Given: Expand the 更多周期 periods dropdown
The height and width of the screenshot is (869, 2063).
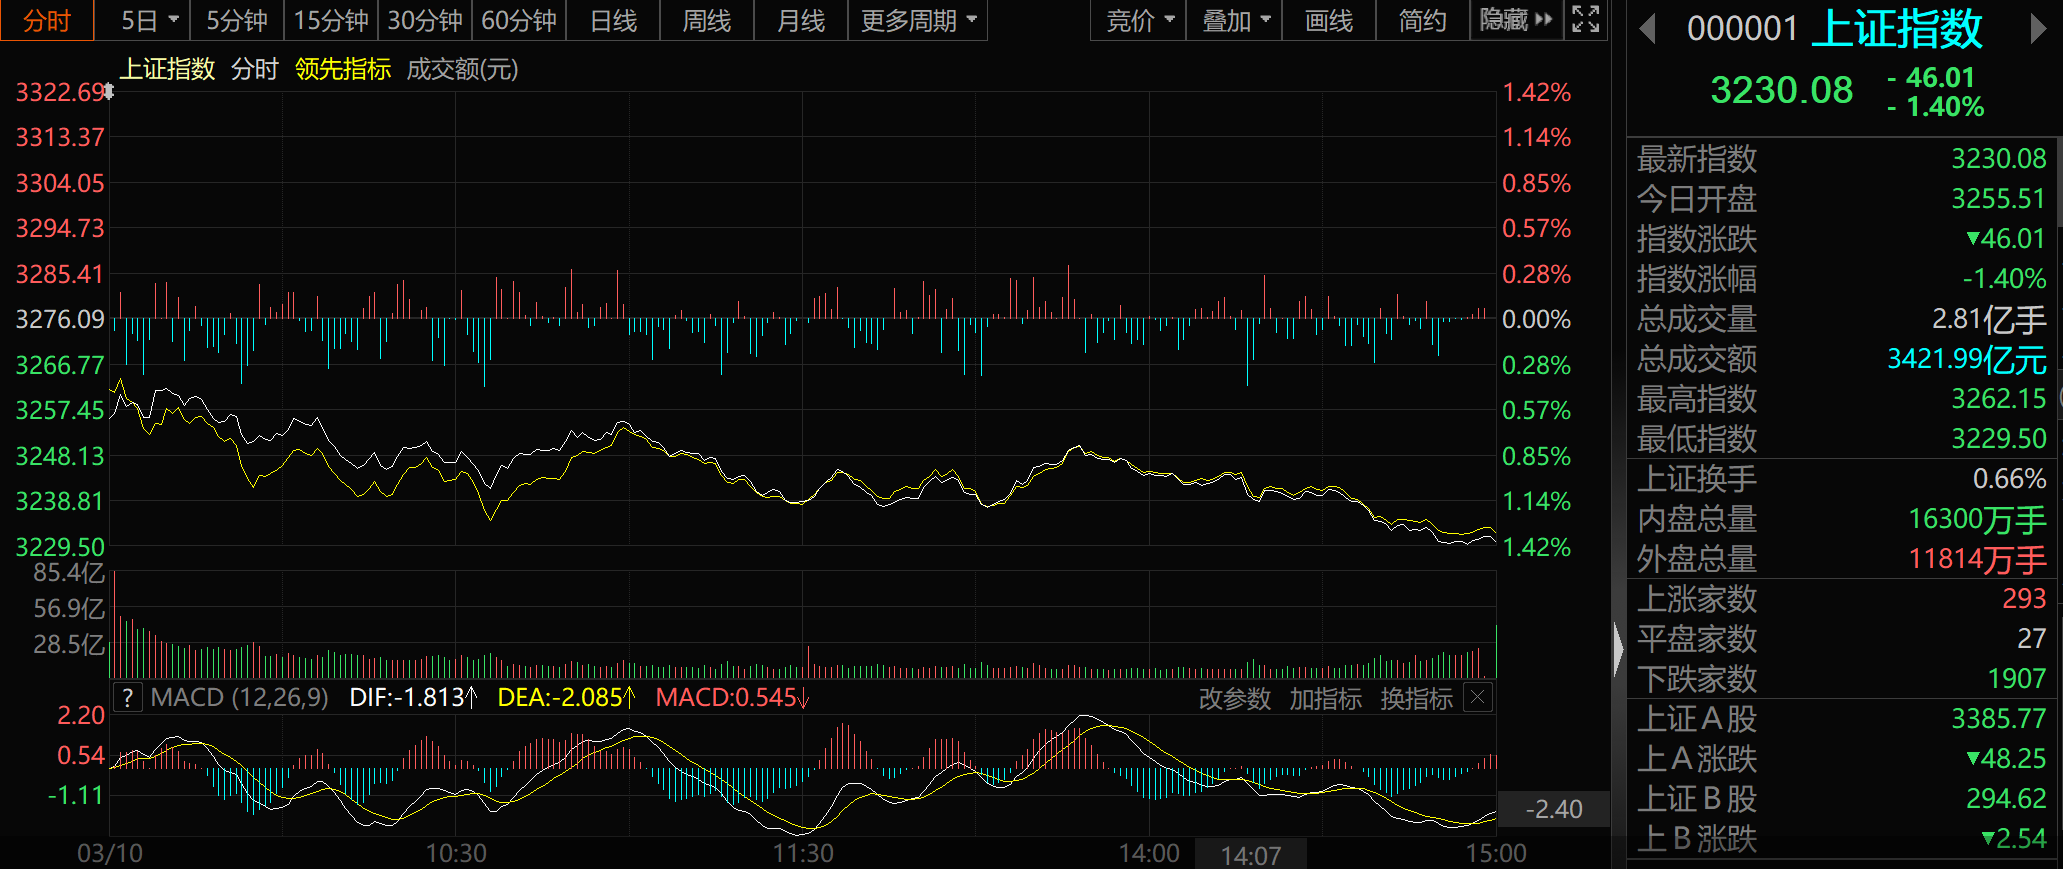Looking at the screenshot, I should (x=918, y=20).
